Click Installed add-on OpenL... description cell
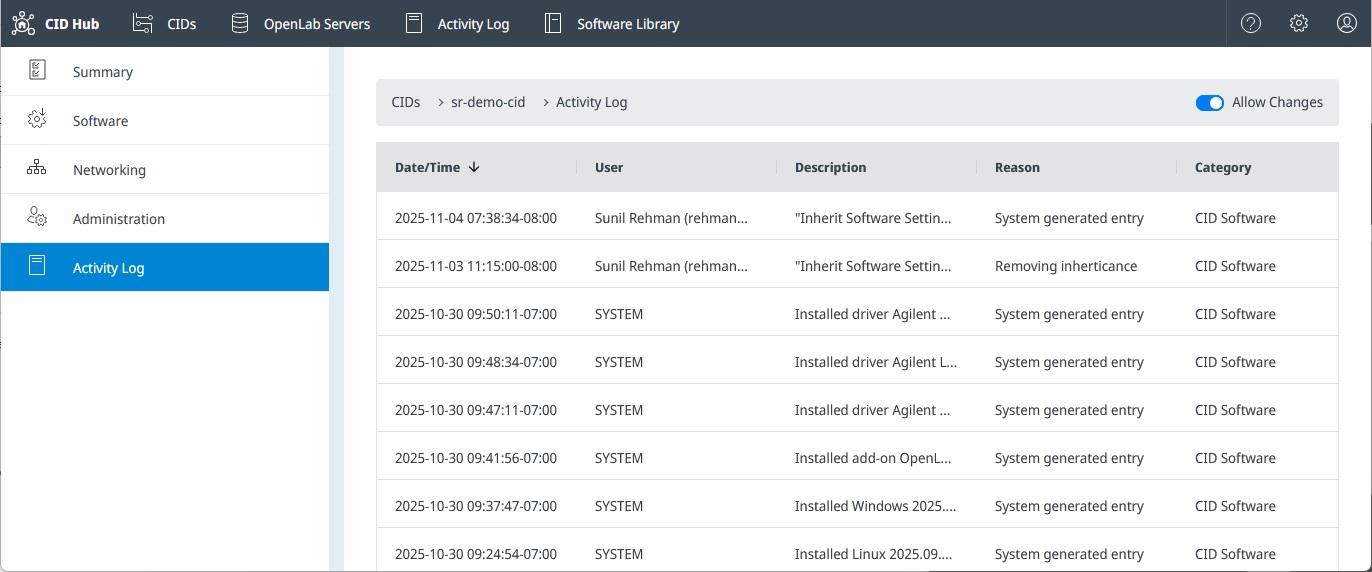 pos(873,458)
